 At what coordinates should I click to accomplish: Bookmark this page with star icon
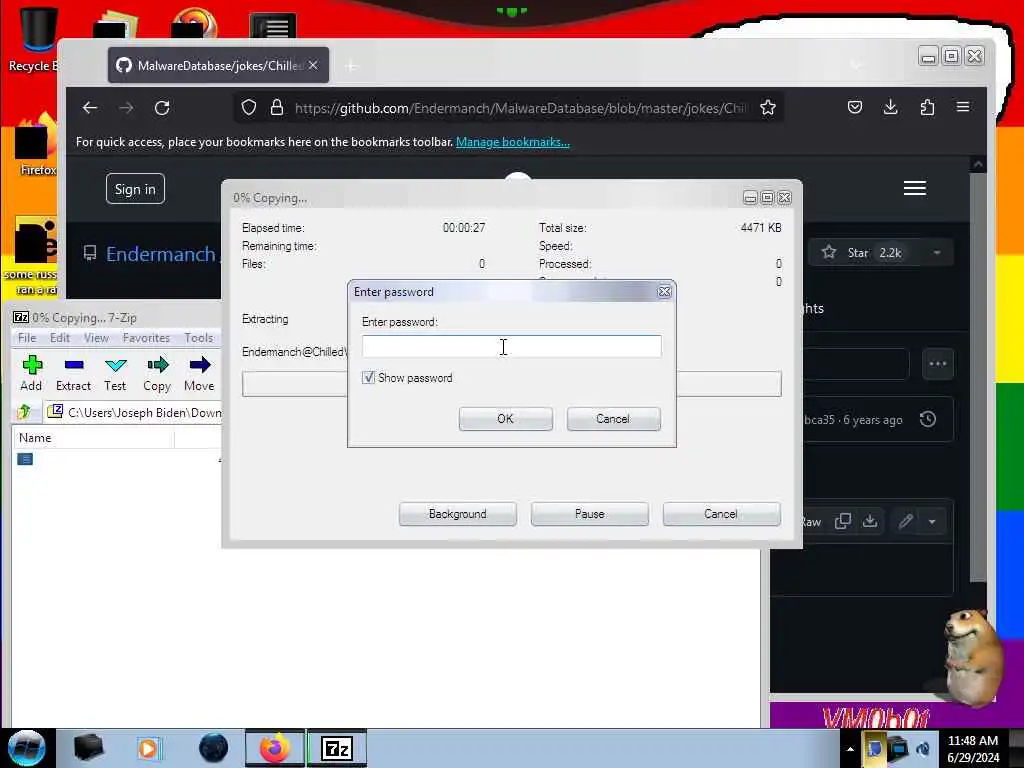pos(768,108)
